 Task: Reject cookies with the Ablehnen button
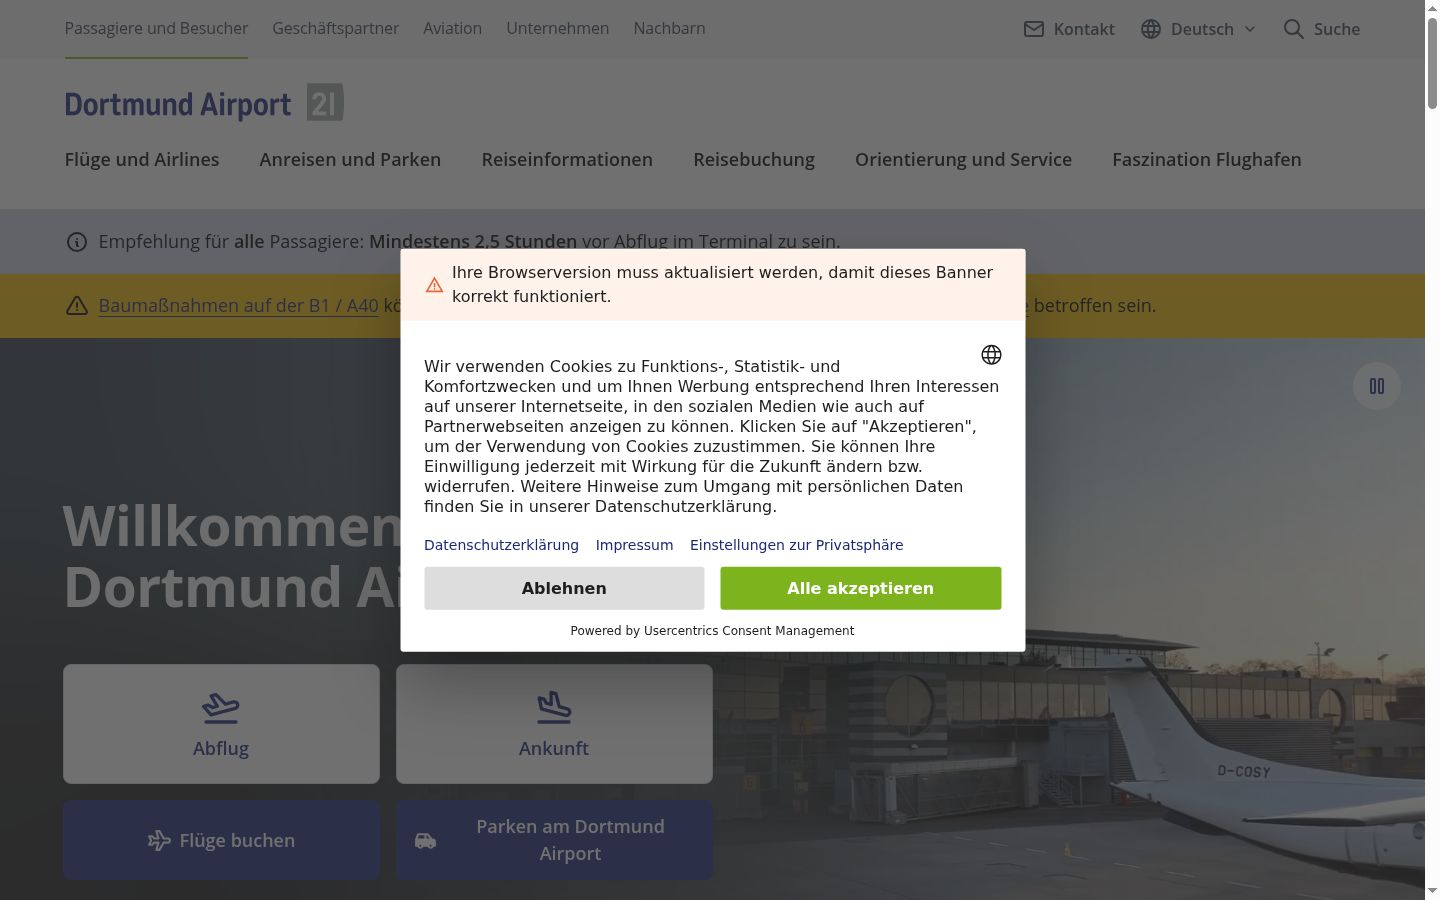point(564,588)
